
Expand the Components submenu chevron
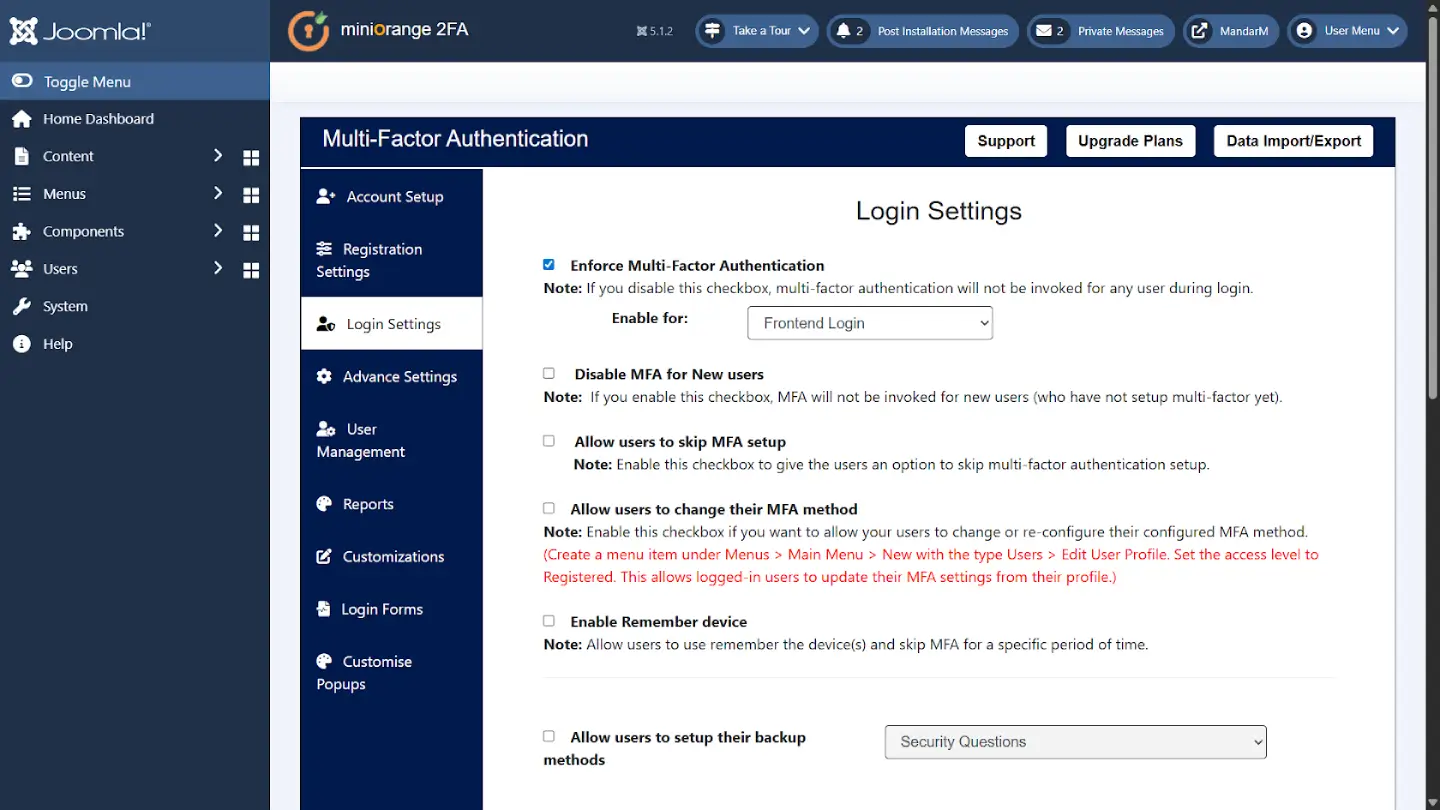(217, 230)
